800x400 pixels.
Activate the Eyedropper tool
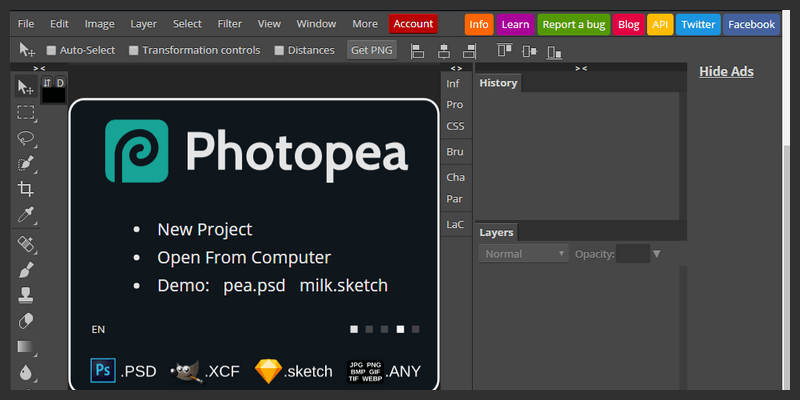tap(26, 215)
